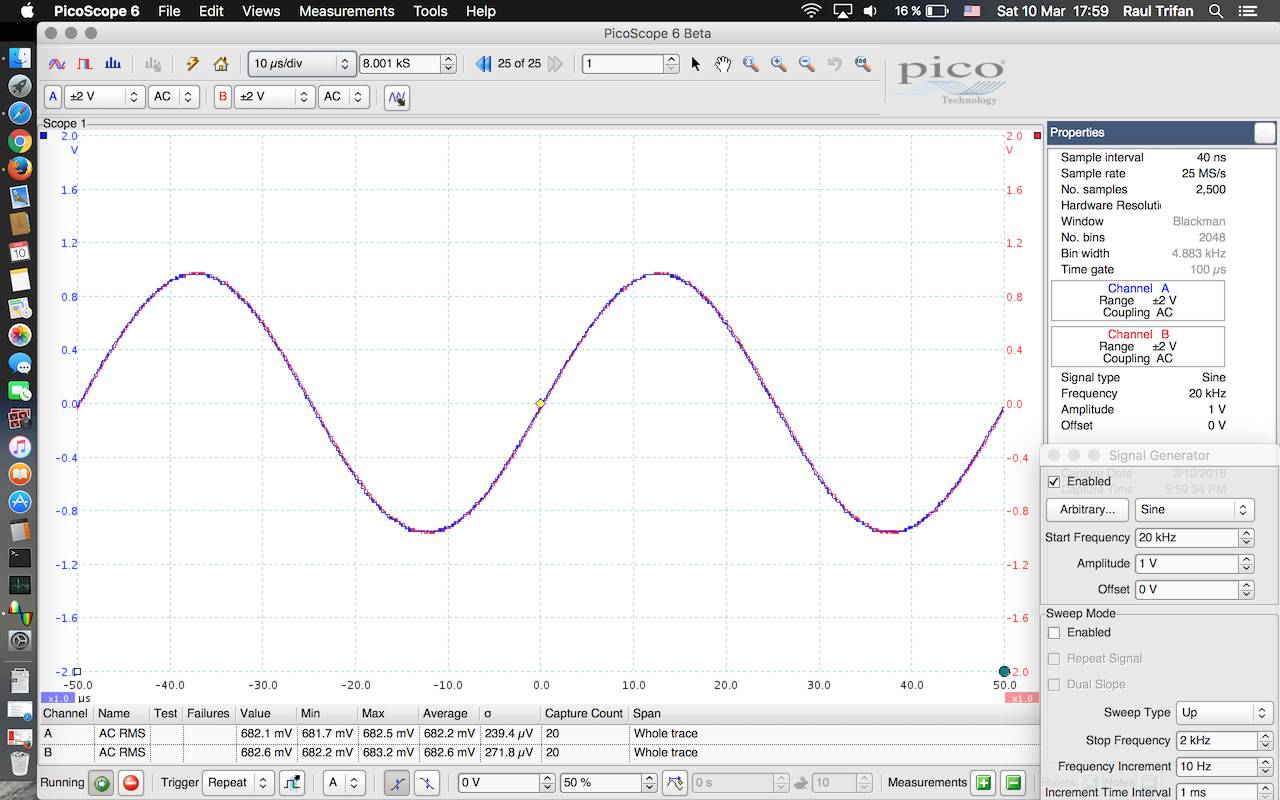Open advanced trigger settings icon
The height and width of the screenshot is (800, 1280).
pyautogui.click(x=292, y=783)
